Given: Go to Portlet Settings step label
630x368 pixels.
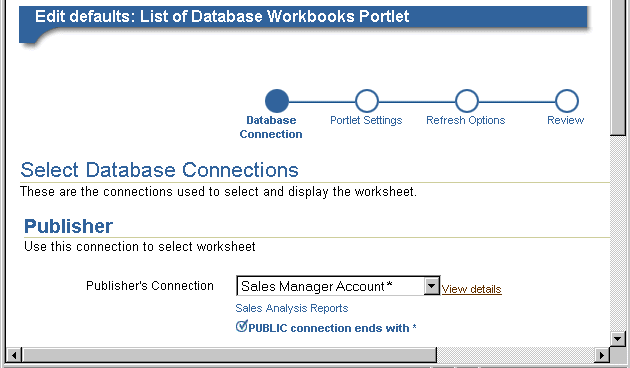Looking at the screenshot, I should (366, 120).
